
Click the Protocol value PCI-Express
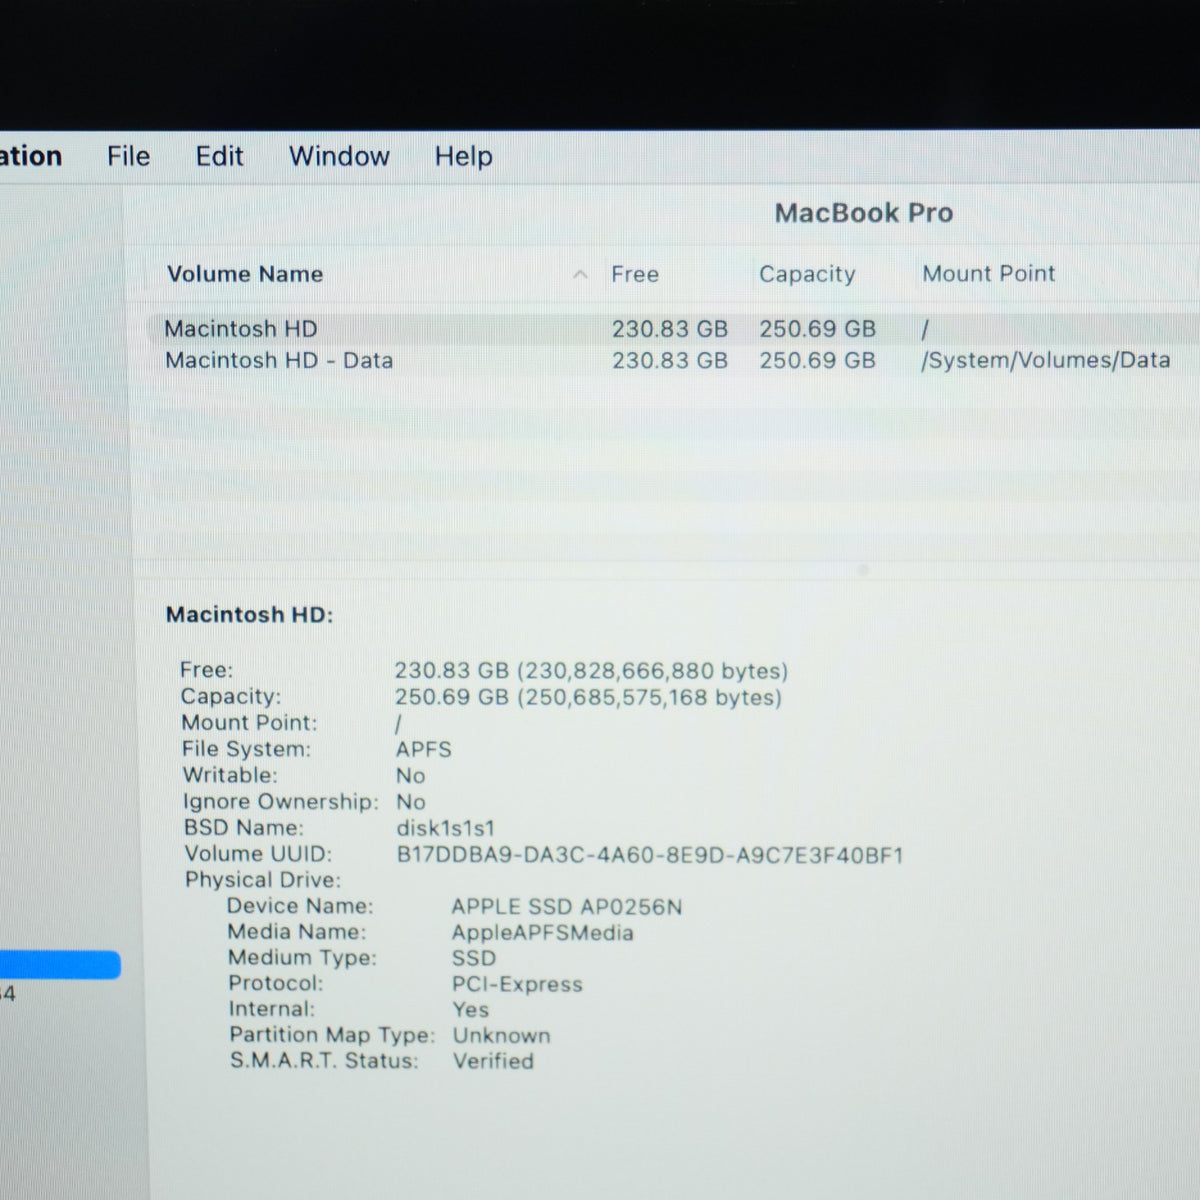point(517,984)
